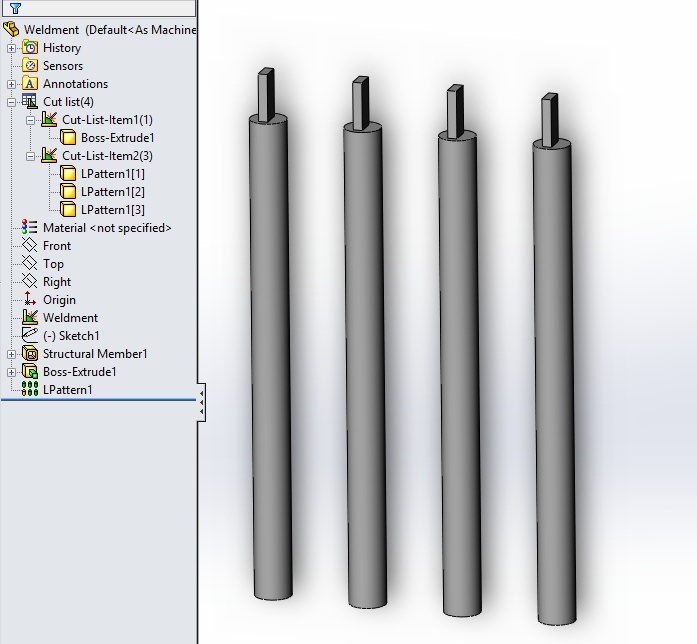
Task: Click the LPattern1 linear pattern icon
Action: 30,389
